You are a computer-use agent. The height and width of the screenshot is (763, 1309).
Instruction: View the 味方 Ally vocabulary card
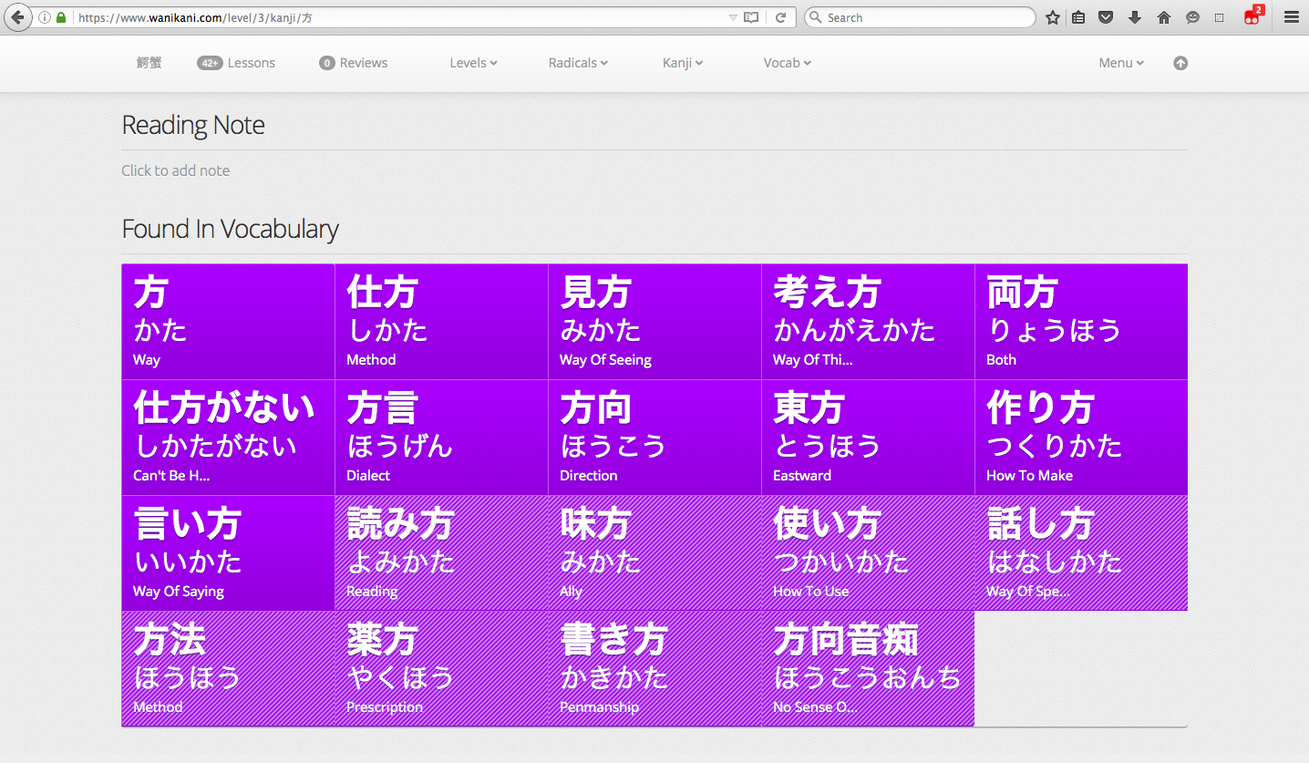coord(655,554)
